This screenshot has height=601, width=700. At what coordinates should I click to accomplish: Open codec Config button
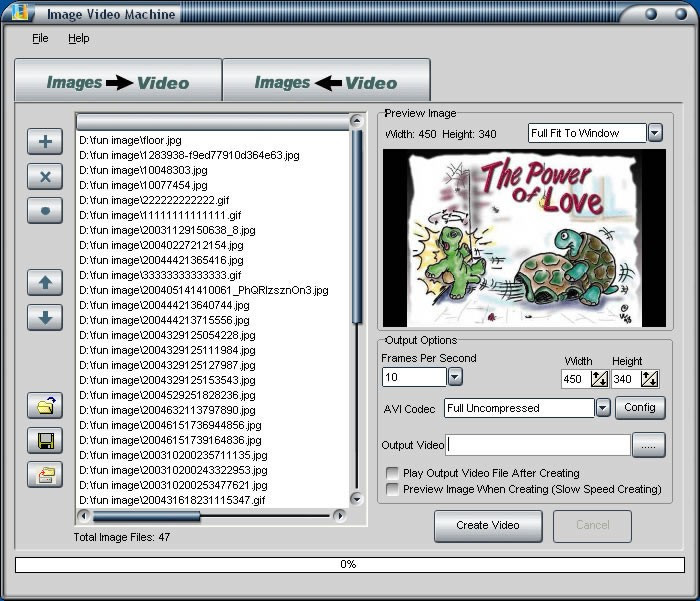pyautogui.click(x=640, y=408)
